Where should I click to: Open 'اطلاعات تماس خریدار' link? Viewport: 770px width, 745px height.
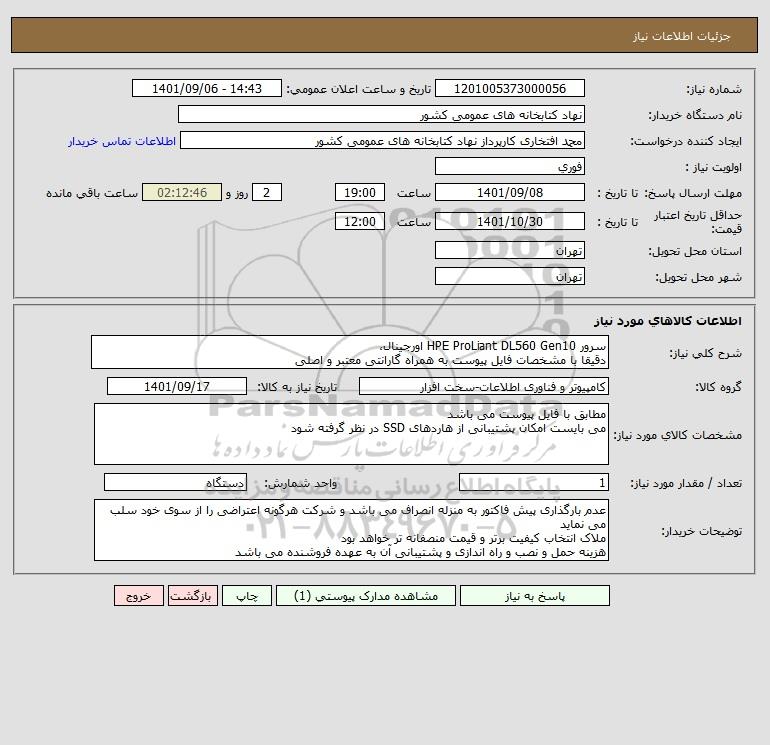[122, 141]
